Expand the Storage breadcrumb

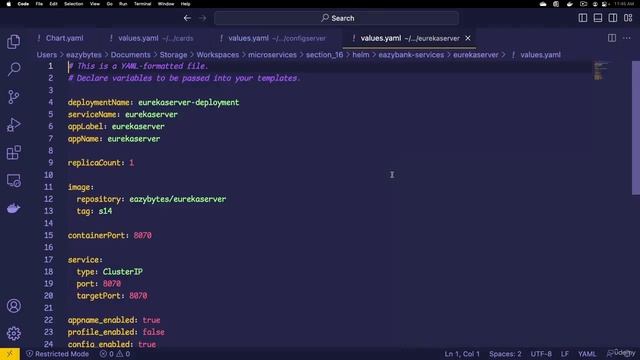[173, 55]
